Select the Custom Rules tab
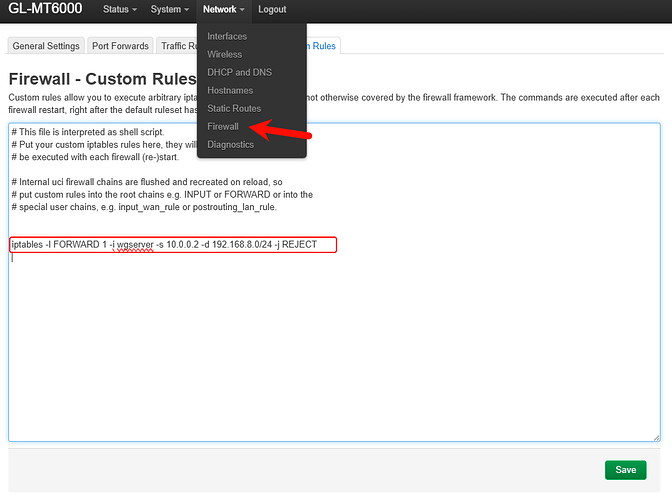Image resolution: width=672 pixels, height=500 pixels. [x=323, y=46]
